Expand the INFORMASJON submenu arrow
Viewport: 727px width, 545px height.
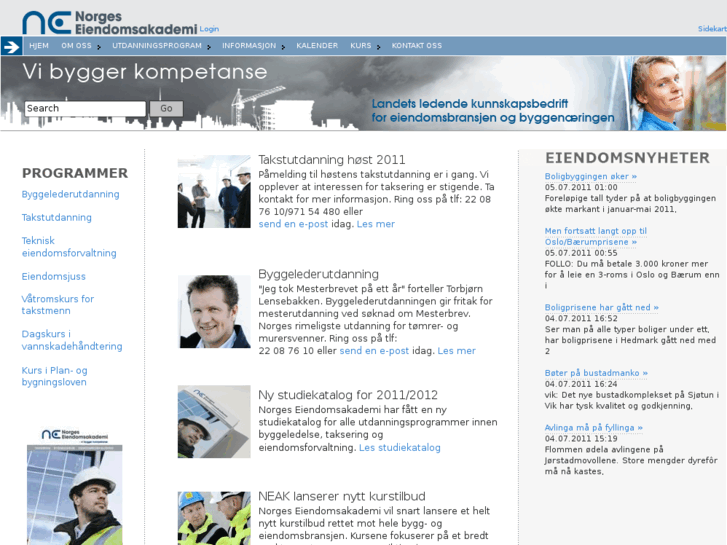tap(283, 47)
